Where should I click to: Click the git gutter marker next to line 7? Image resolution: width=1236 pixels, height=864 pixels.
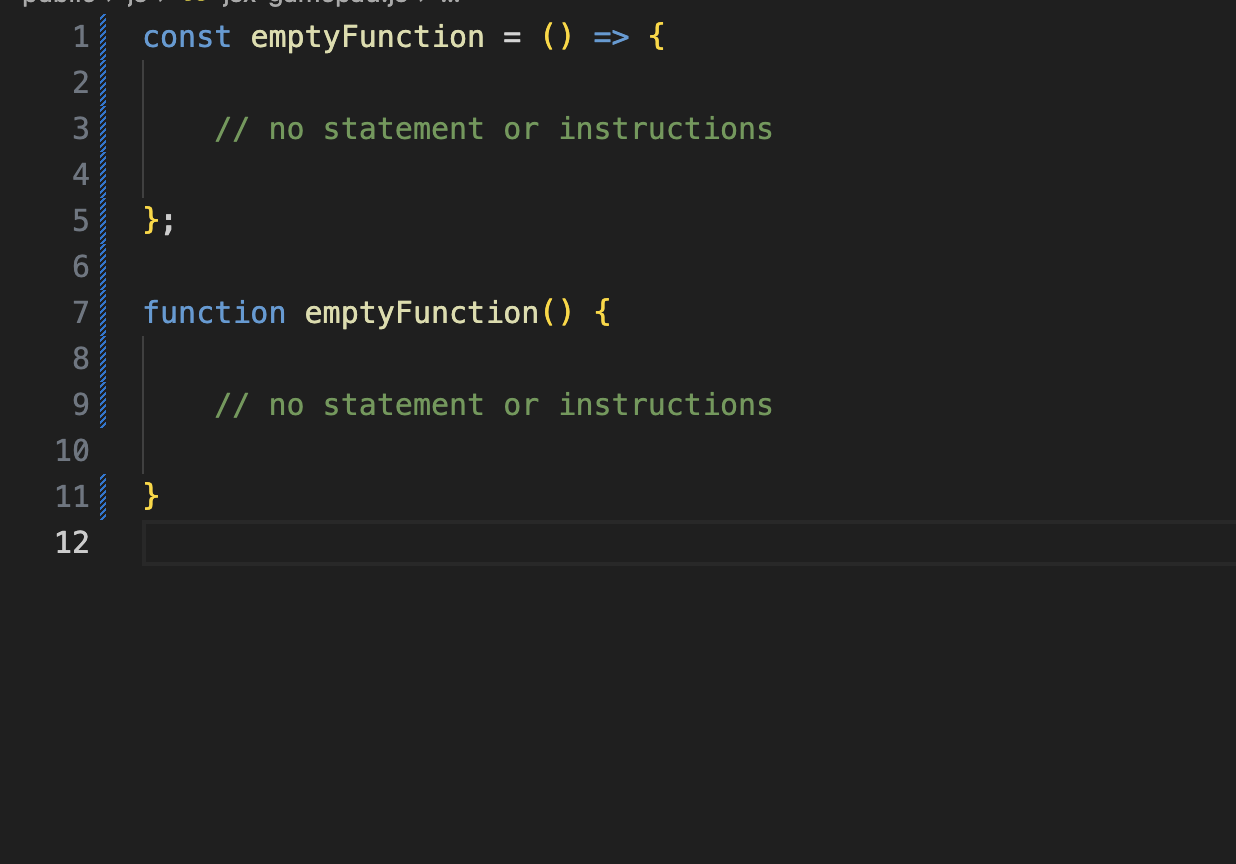[102, 312]
